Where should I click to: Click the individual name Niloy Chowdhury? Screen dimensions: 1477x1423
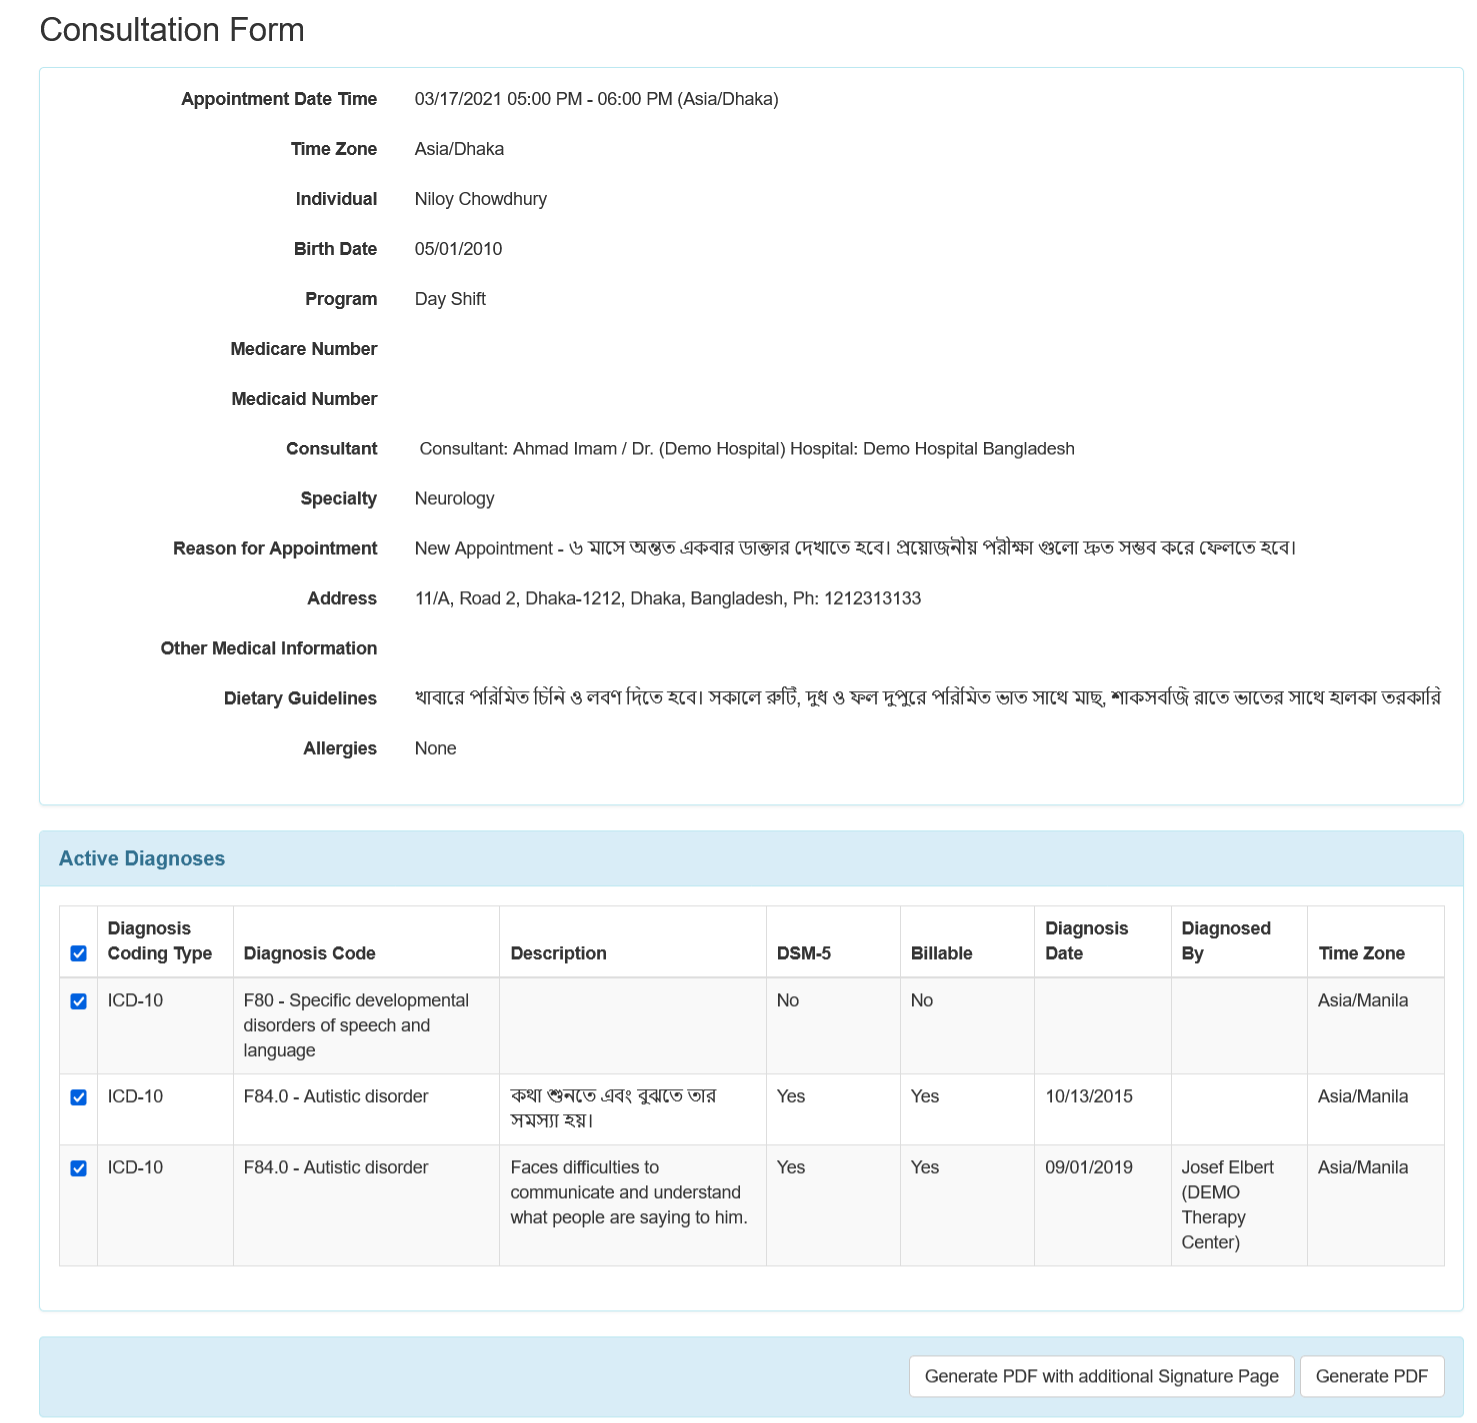coord(481,199)
